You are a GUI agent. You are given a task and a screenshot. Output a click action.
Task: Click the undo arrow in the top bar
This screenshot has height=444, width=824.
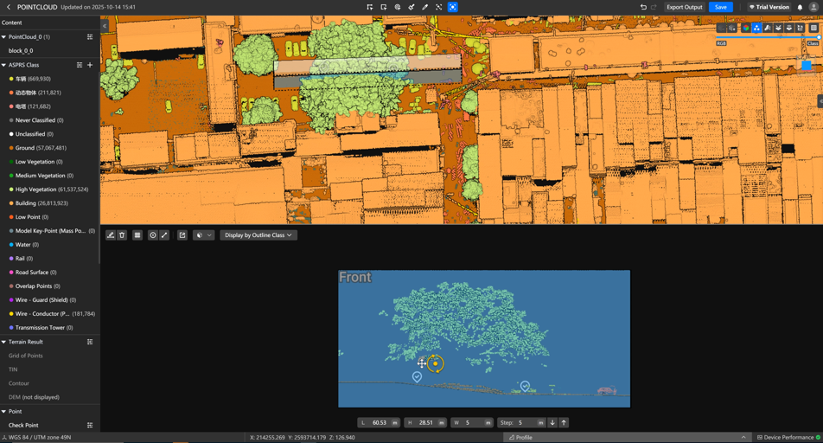pyautogui.click(x=643, y=7)
